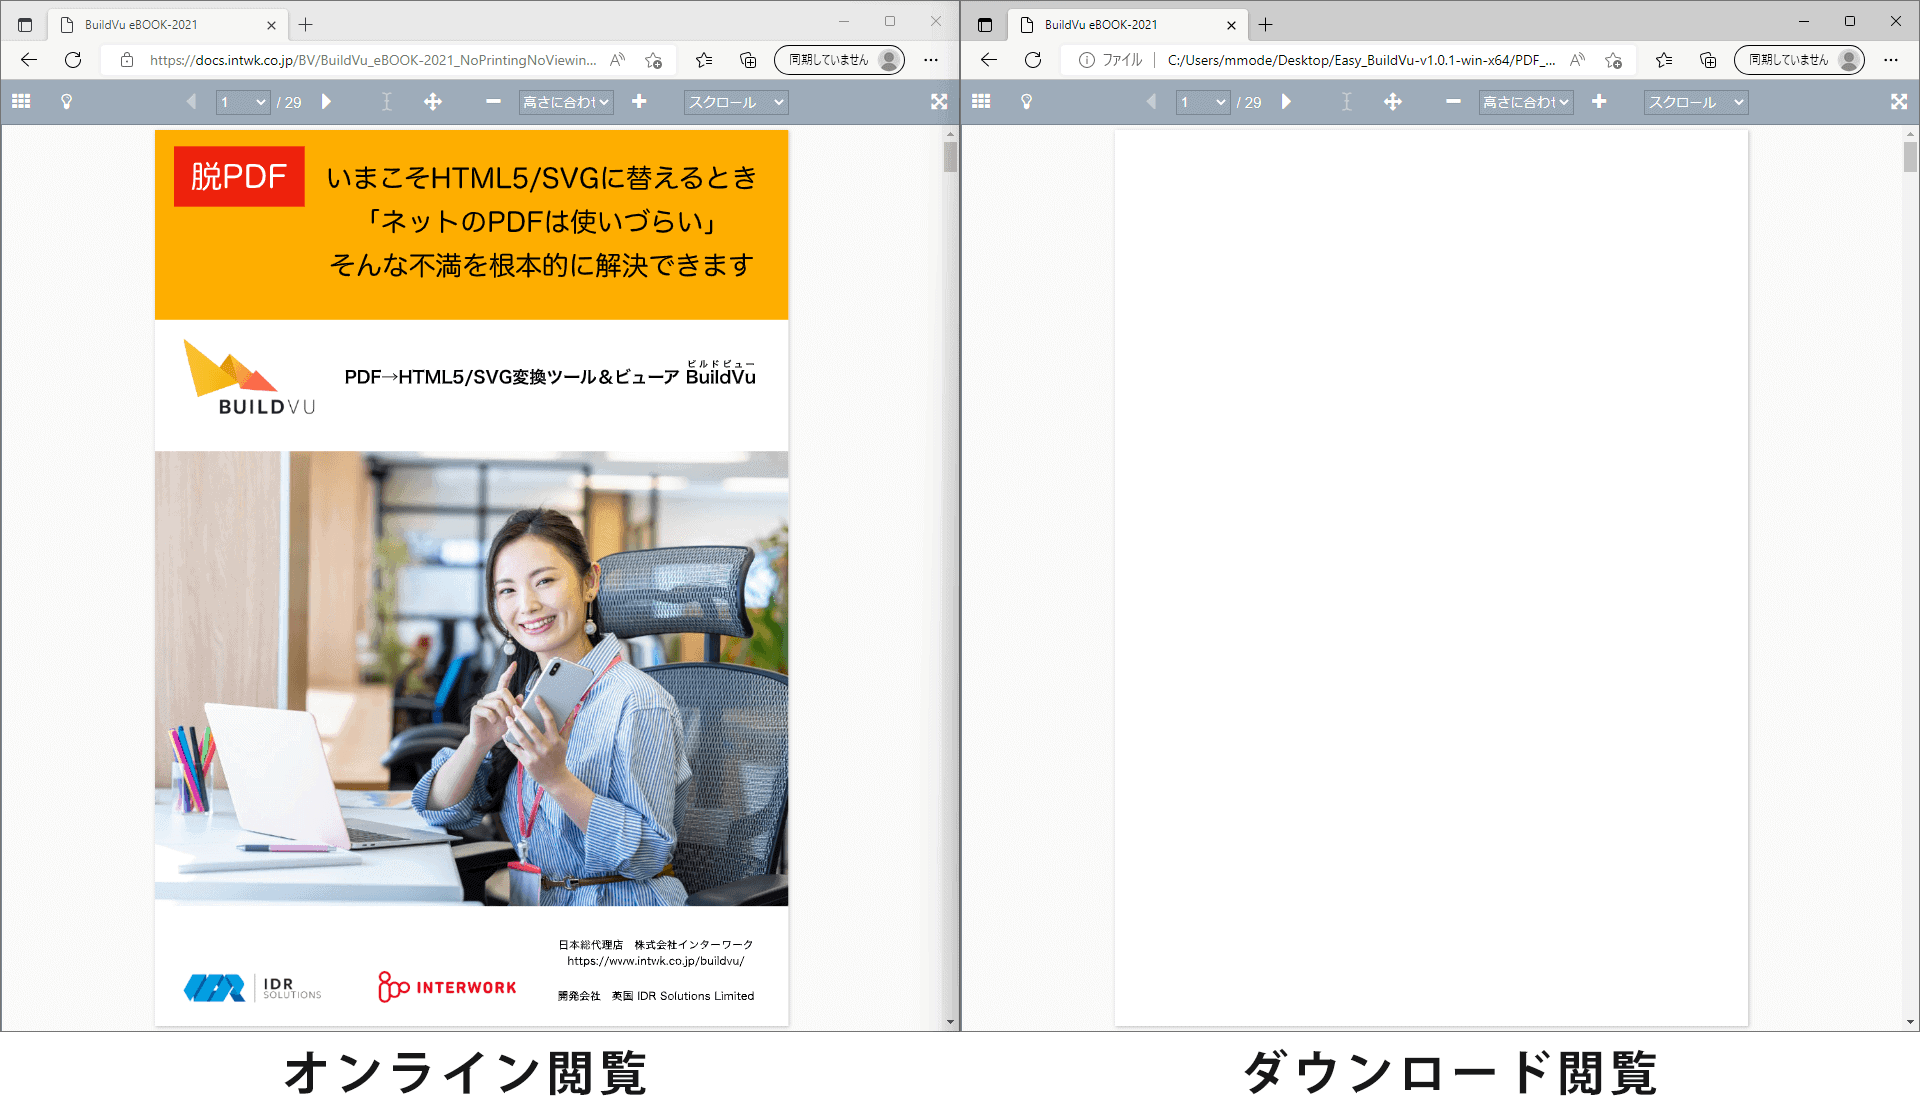The width and height of the screenshot is (1920, 1116).
Task: Open favorites list in right browser
Action: [1664, 60]
